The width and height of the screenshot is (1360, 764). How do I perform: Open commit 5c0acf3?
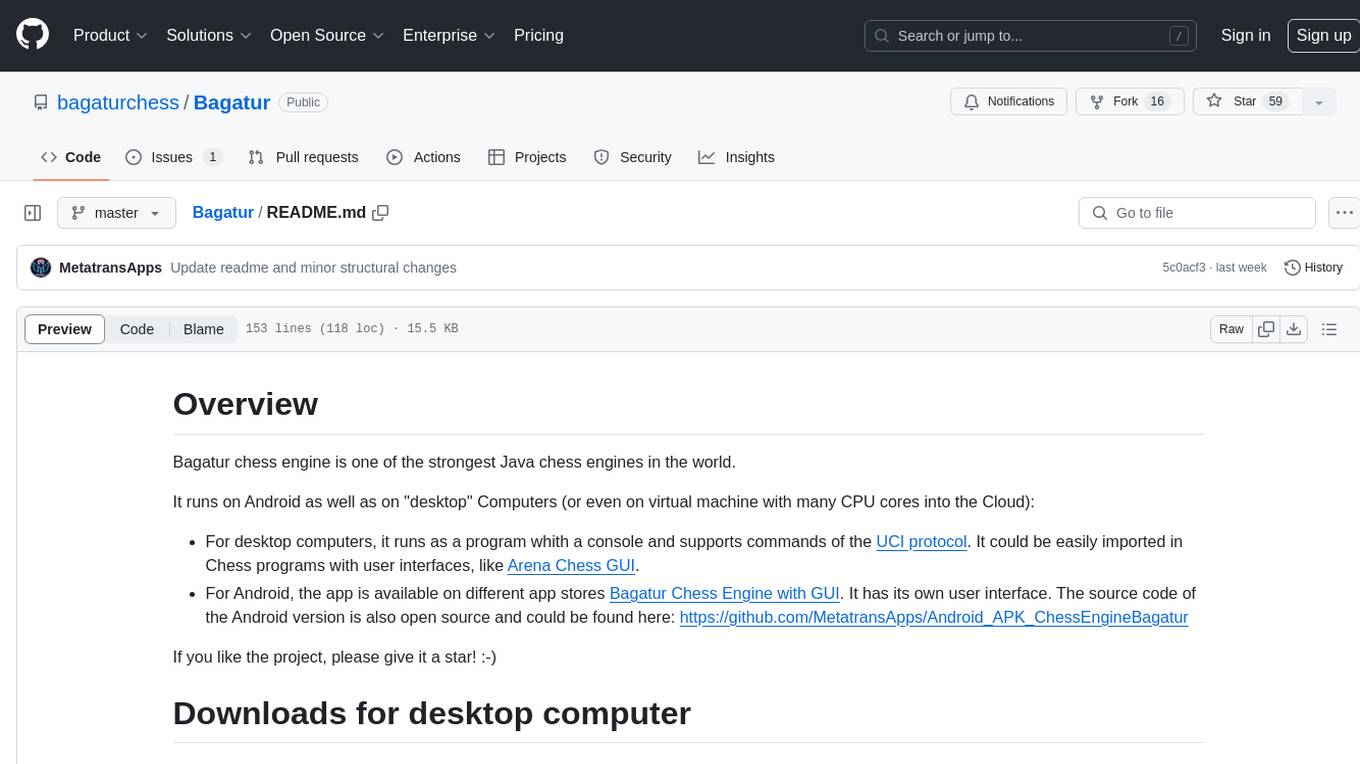click(1184, 268)
